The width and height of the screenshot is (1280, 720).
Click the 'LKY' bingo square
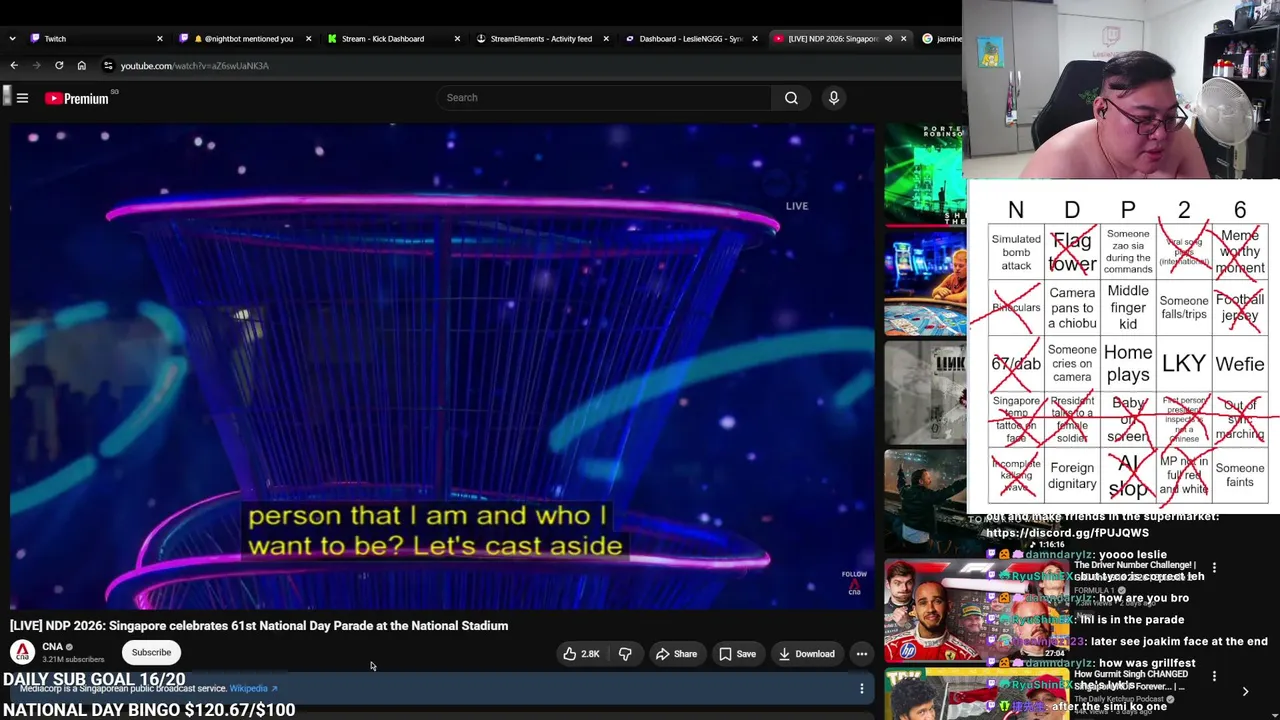(x=1184, y=364)
